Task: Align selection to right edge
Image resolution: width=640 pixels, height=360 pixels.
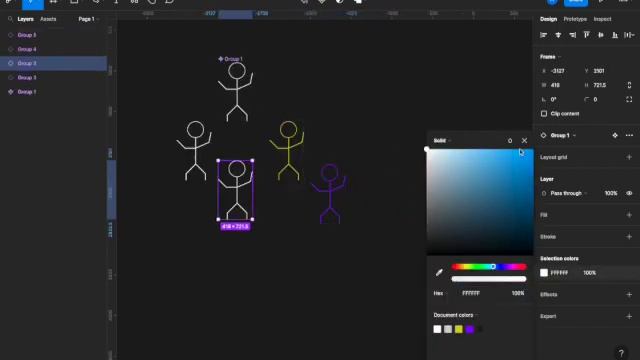Action: point(573,35)
